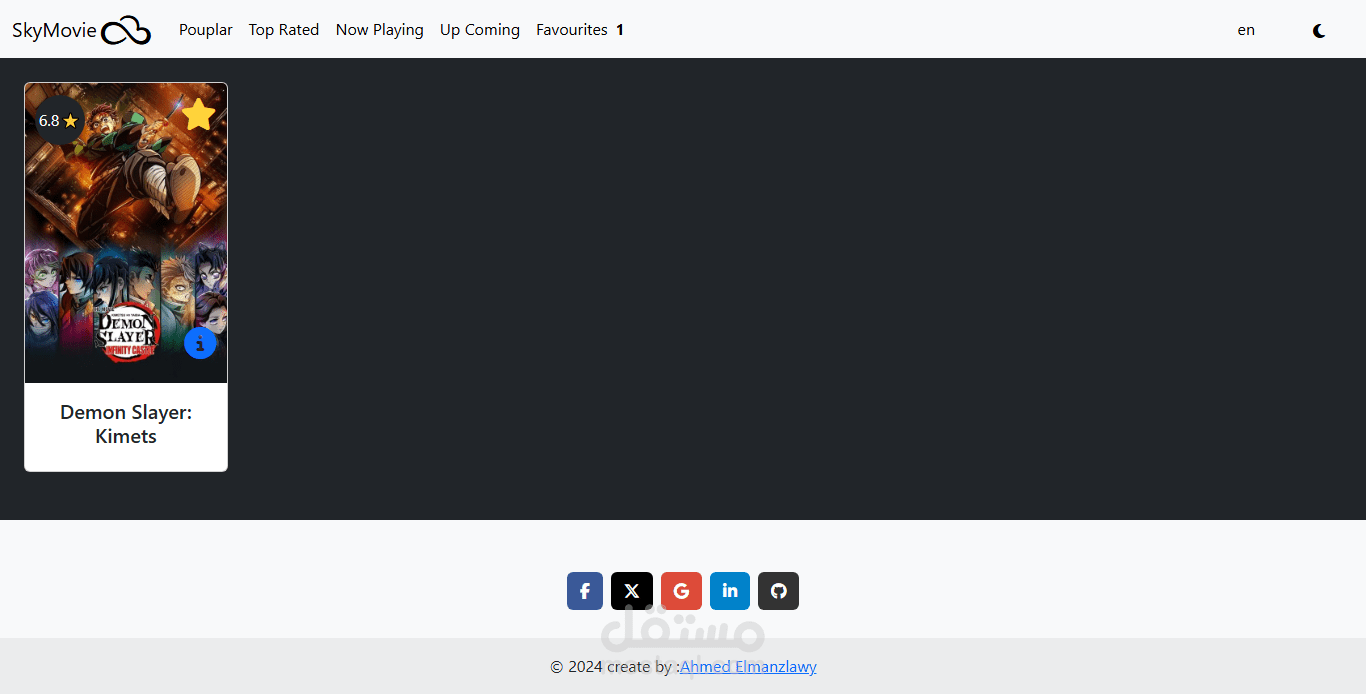Select the Demon Slayer movie poster
The image size is (1366, 694).
tap(126, 233)
